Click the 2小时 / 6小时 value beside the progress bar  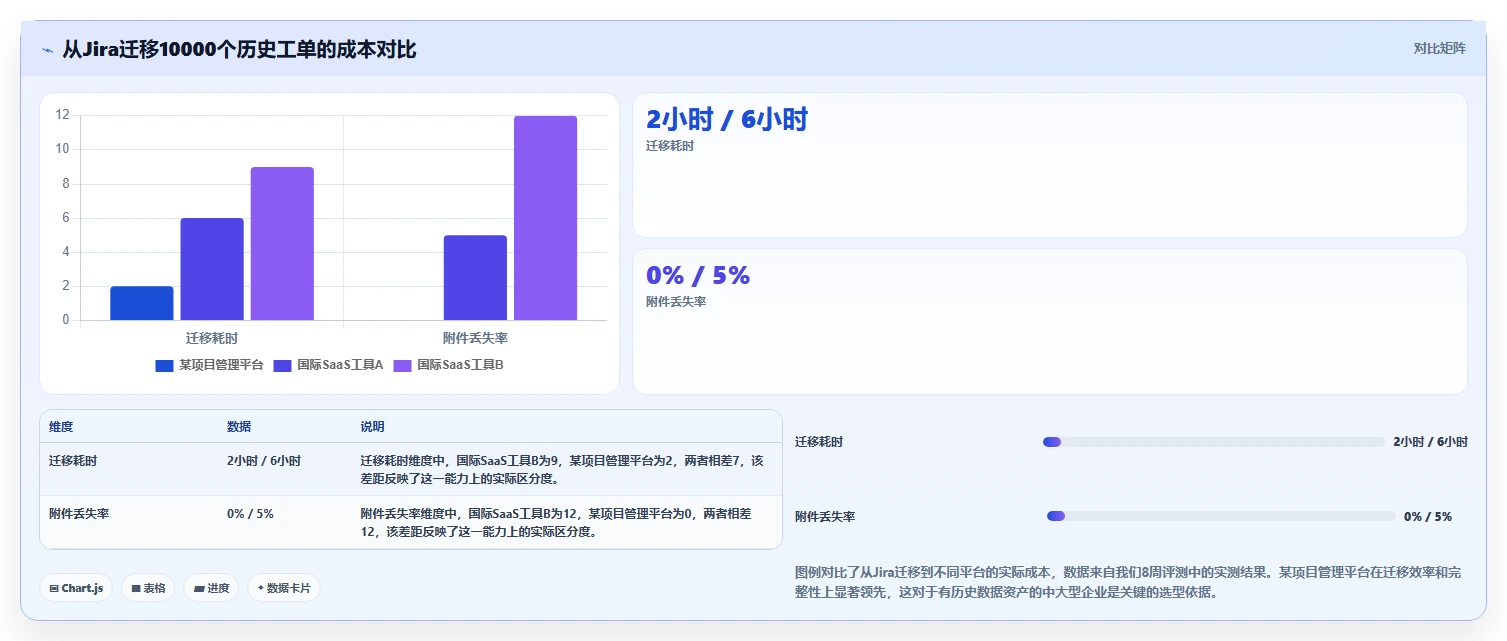[x=1430, y=442]
